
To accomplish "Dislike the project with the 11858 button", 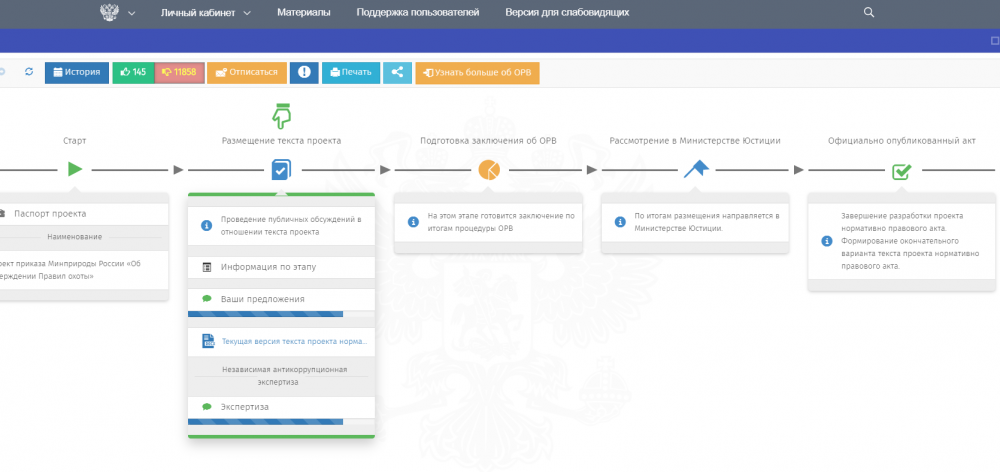I will pos(180,72).
